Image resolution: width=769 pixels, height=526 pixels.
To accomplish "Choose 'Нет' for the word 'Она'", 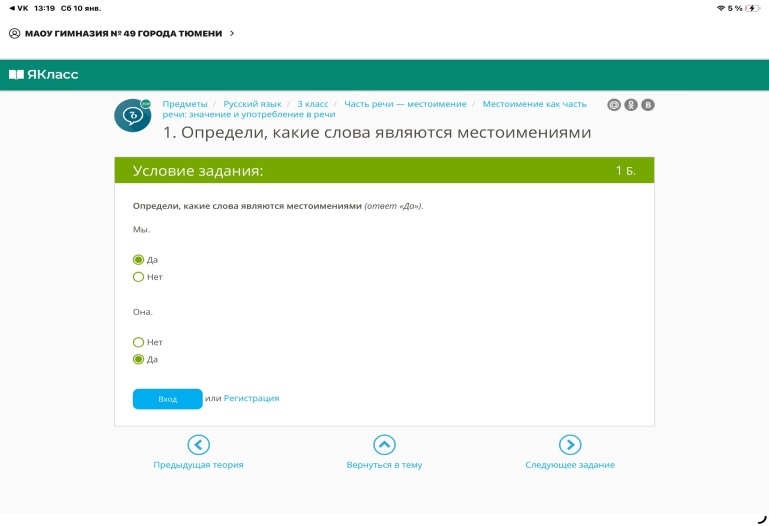I will (139, 342).
